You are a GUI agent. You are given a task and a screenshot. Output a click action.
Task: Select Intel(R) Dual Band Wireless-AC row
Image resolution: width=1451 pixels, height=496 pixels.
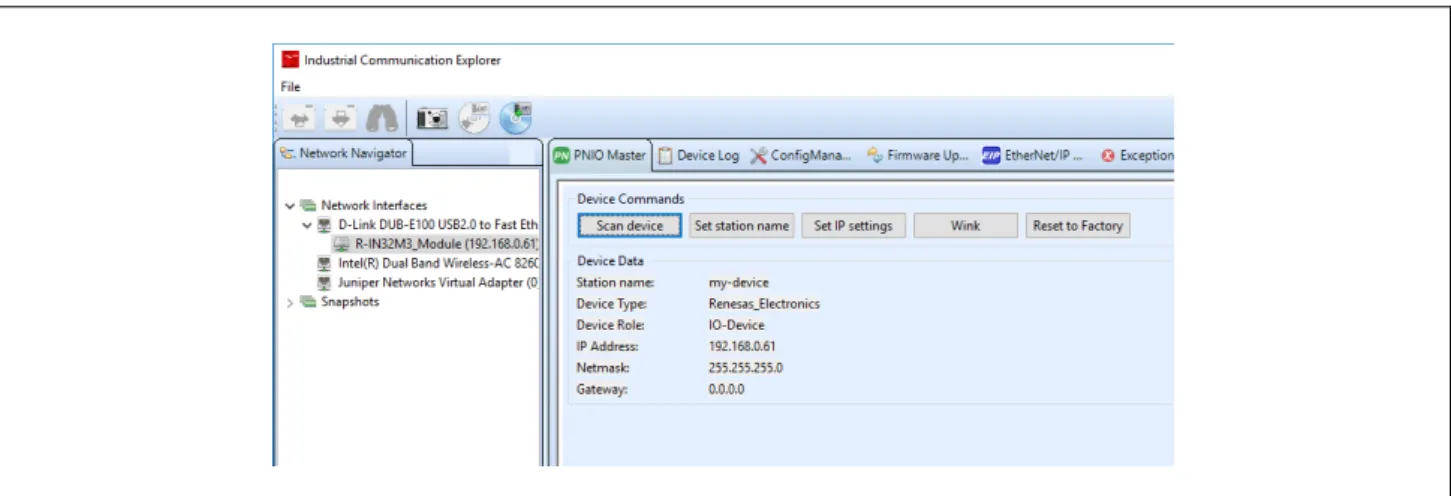pyautogui.click(x=428, y=264)
